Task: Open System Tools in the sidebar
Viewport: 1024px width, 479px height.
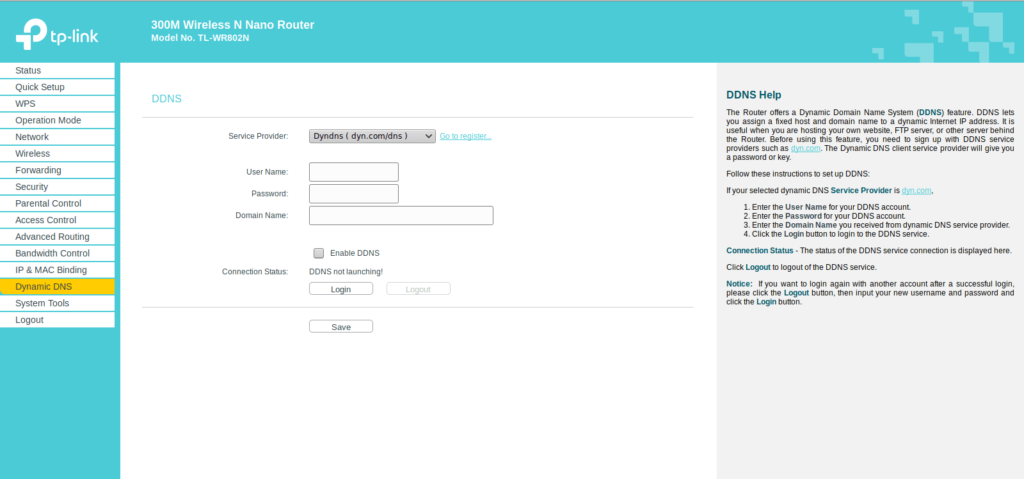Action: [42, 303]
